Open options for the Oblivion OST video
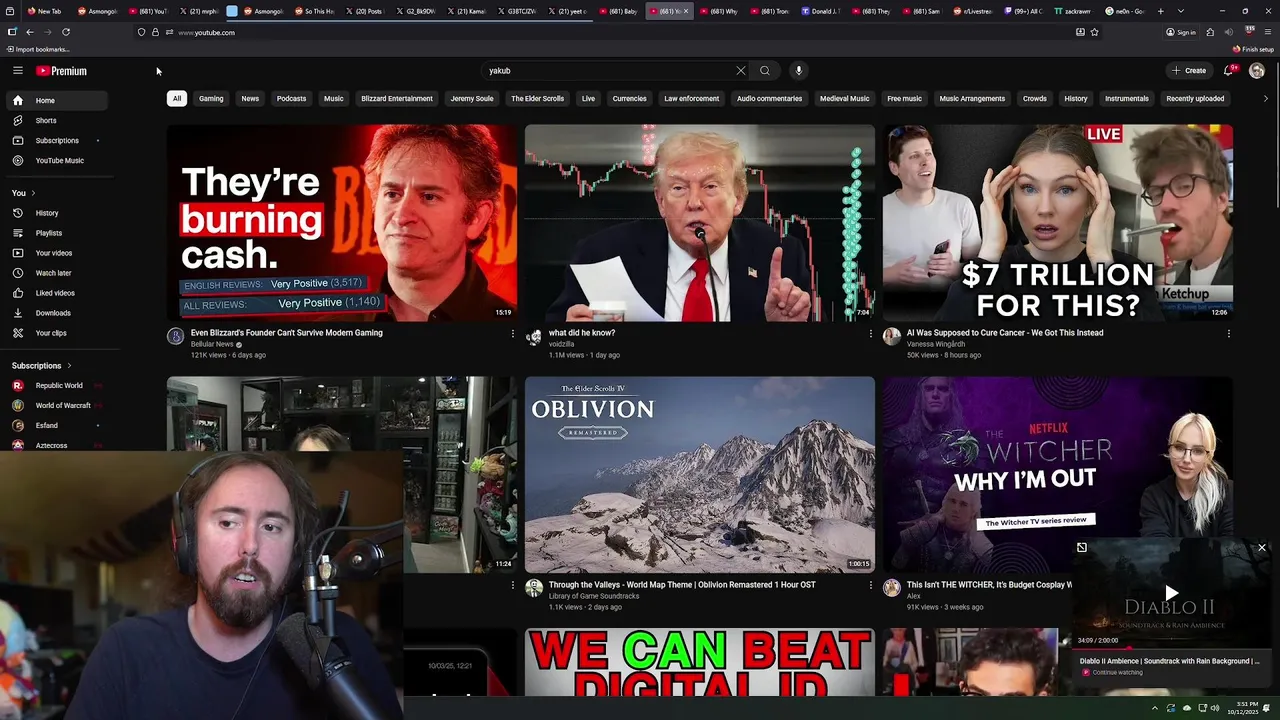 tap(870, 585)
